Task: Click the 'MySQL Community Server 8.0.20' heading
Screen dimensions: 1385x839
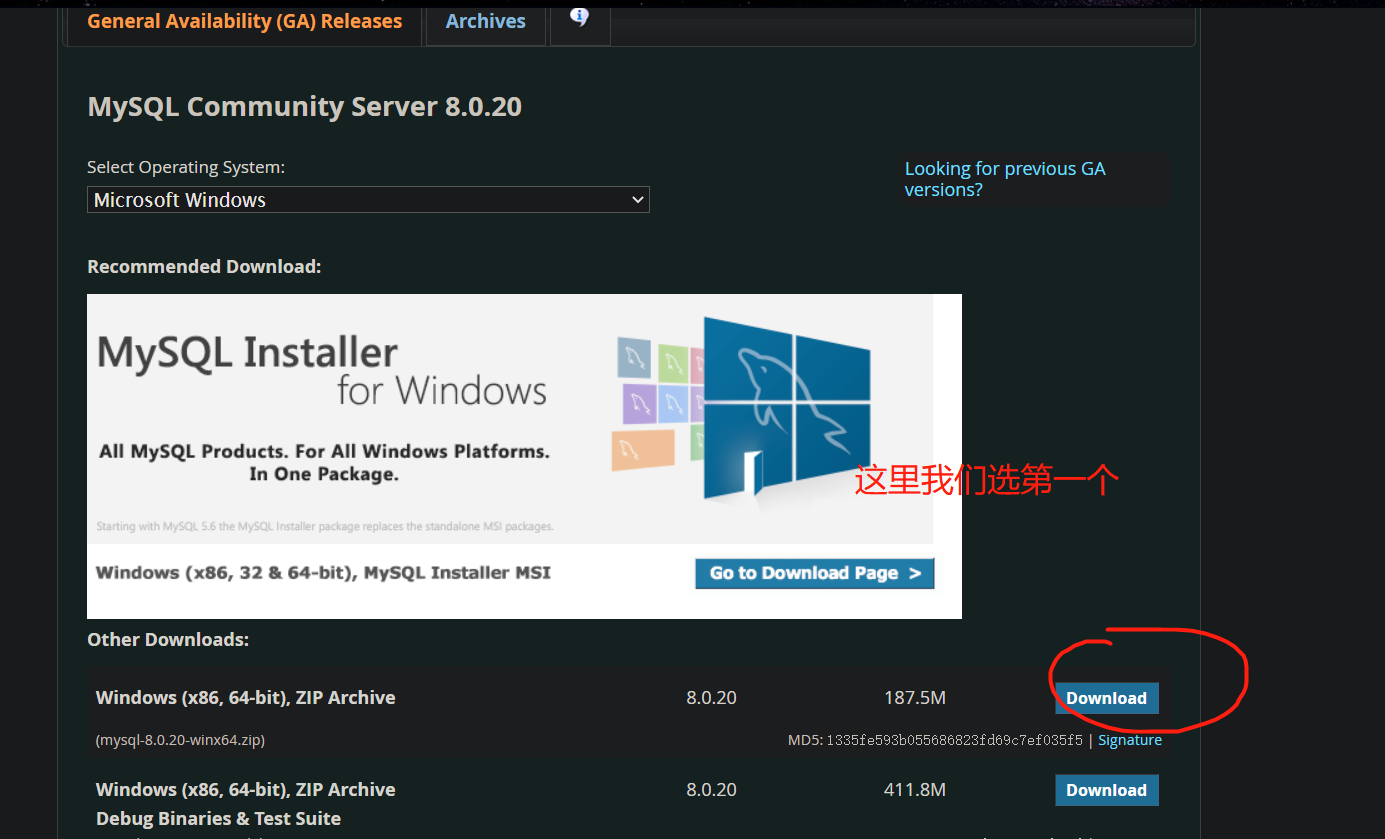Action: (305, 106)
